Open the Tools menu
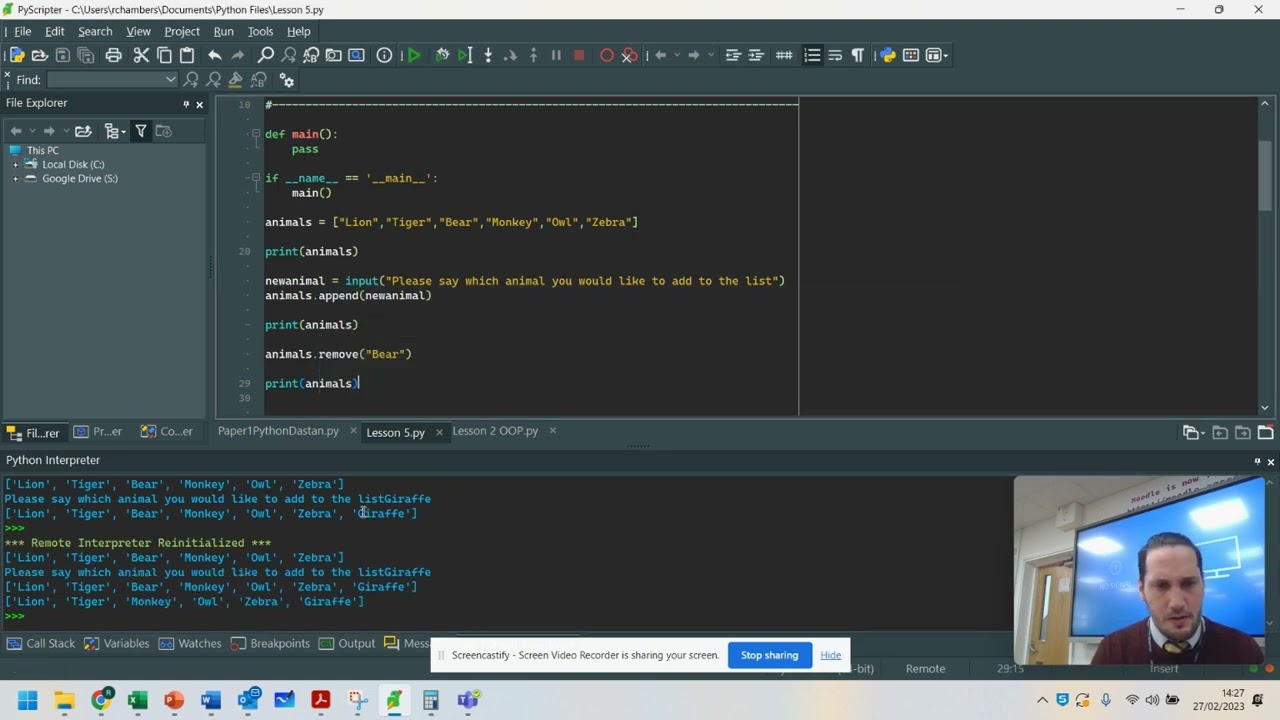This screenshot has height=720, width=1280. 260,31
